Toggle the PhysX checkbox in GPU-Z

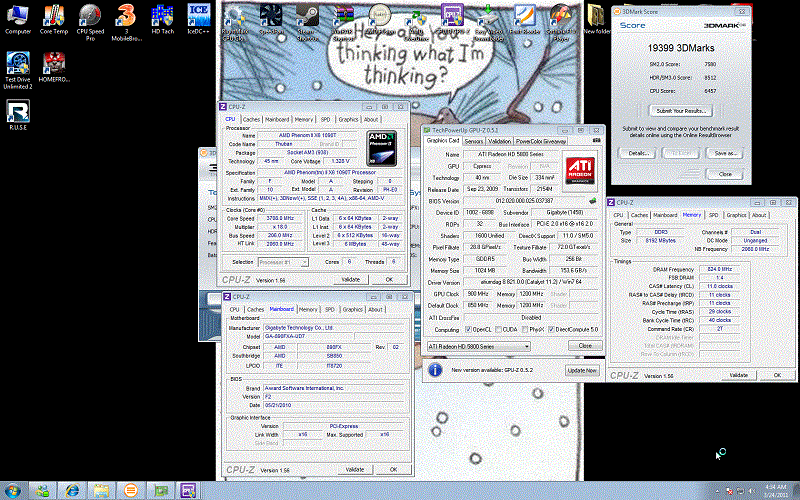point(525,330)
